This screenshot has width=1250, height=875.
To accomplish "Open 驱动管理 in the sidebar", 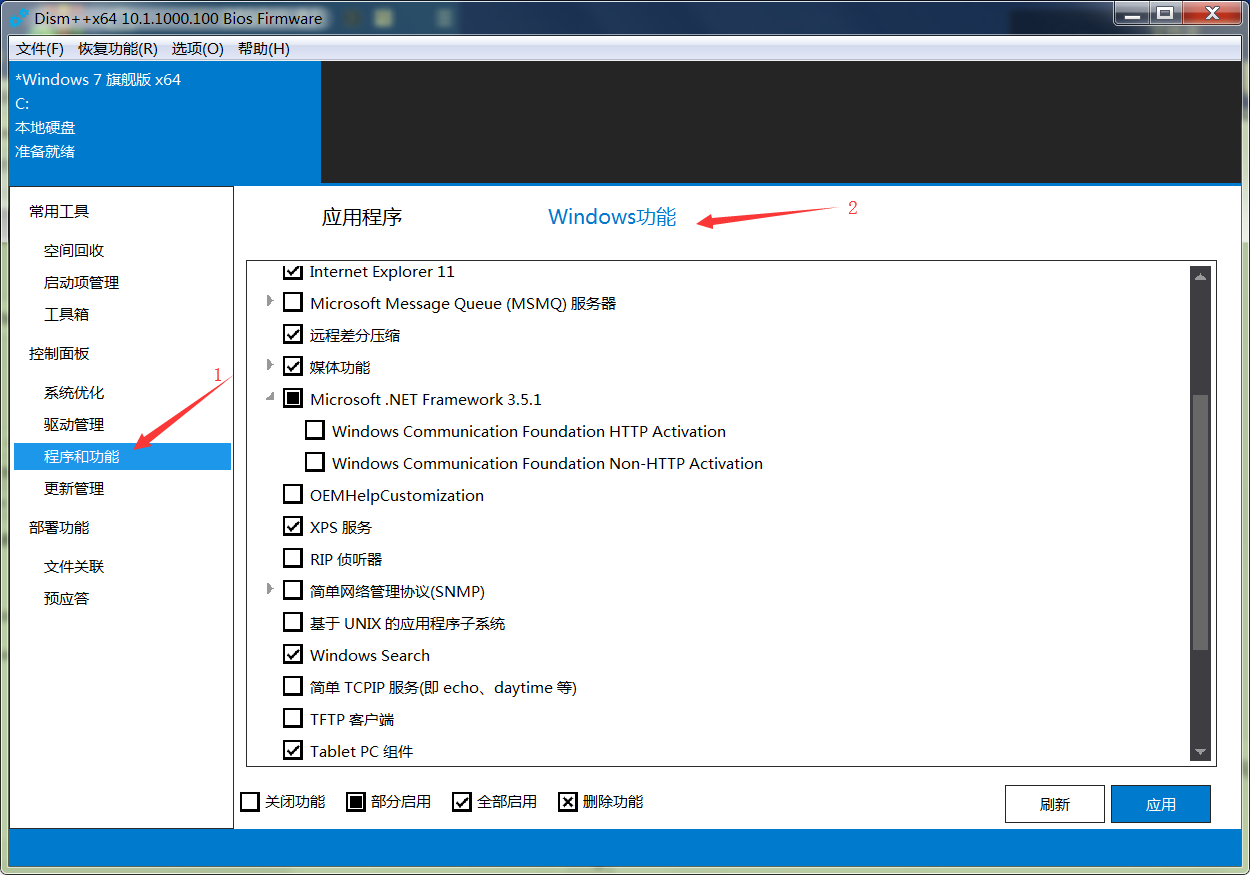I will 74,425.
